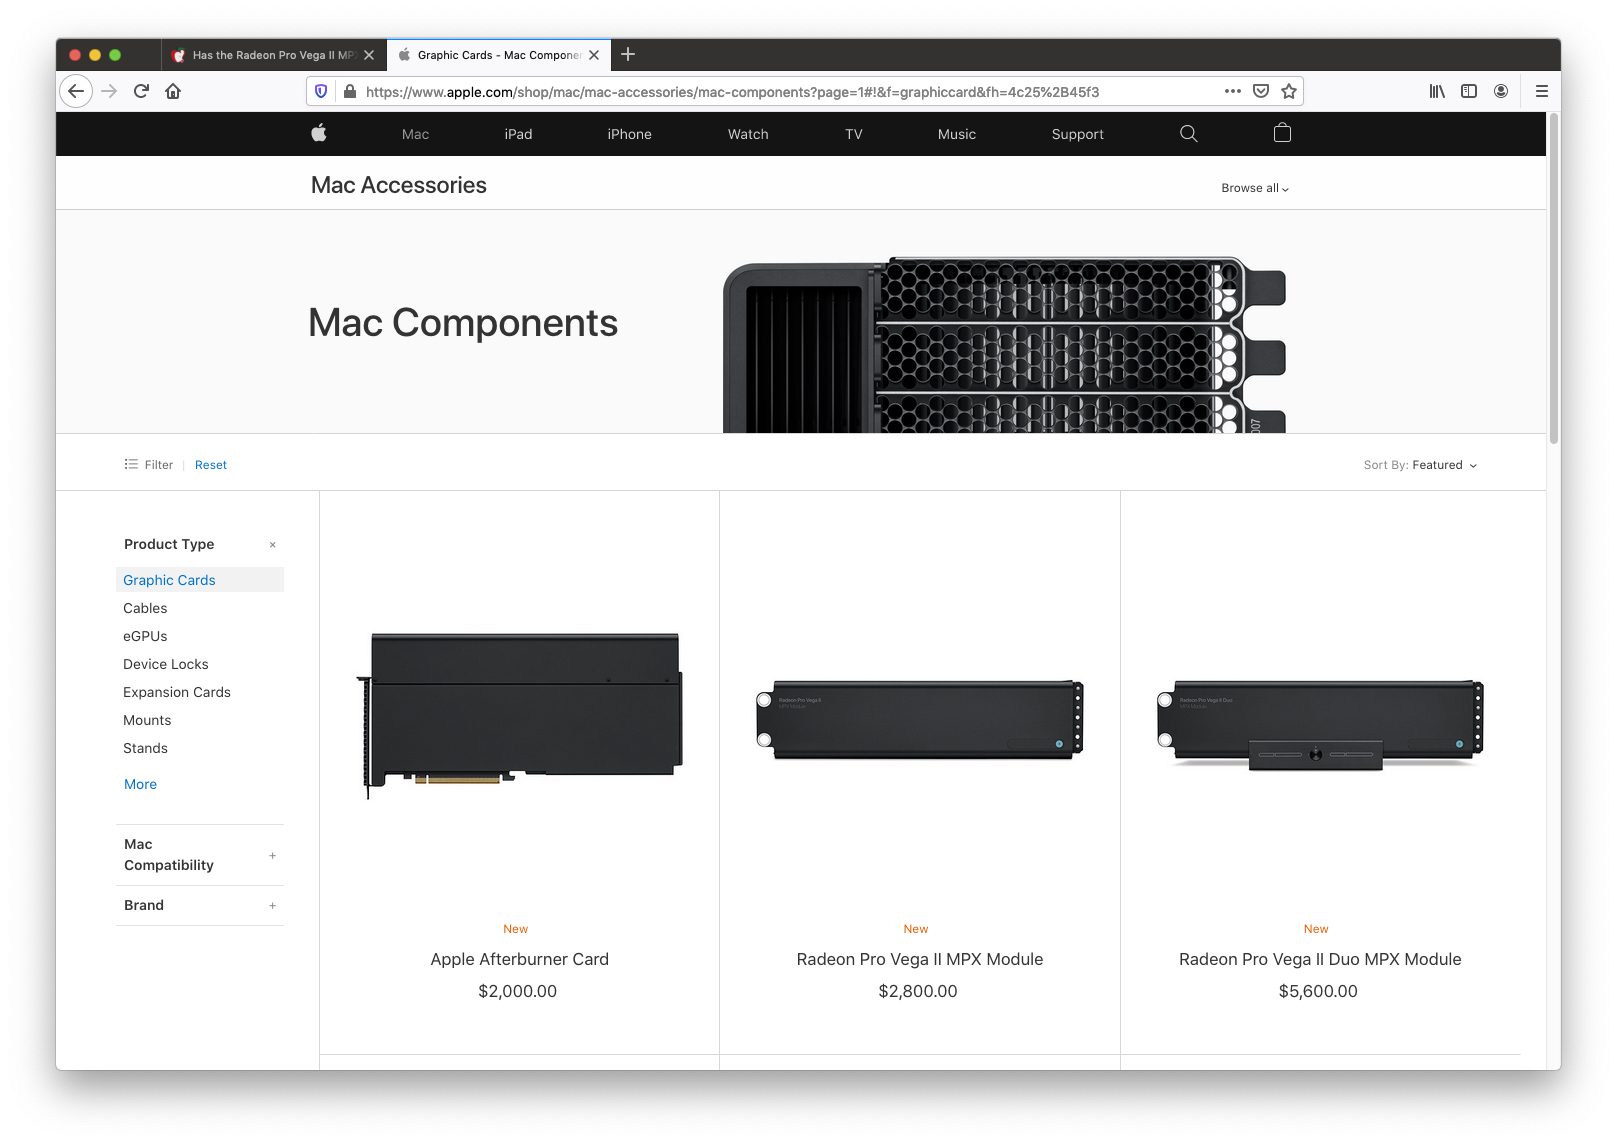Select the Stands product type filter
The image size is (1617, 1144).
tap(145, 748)
